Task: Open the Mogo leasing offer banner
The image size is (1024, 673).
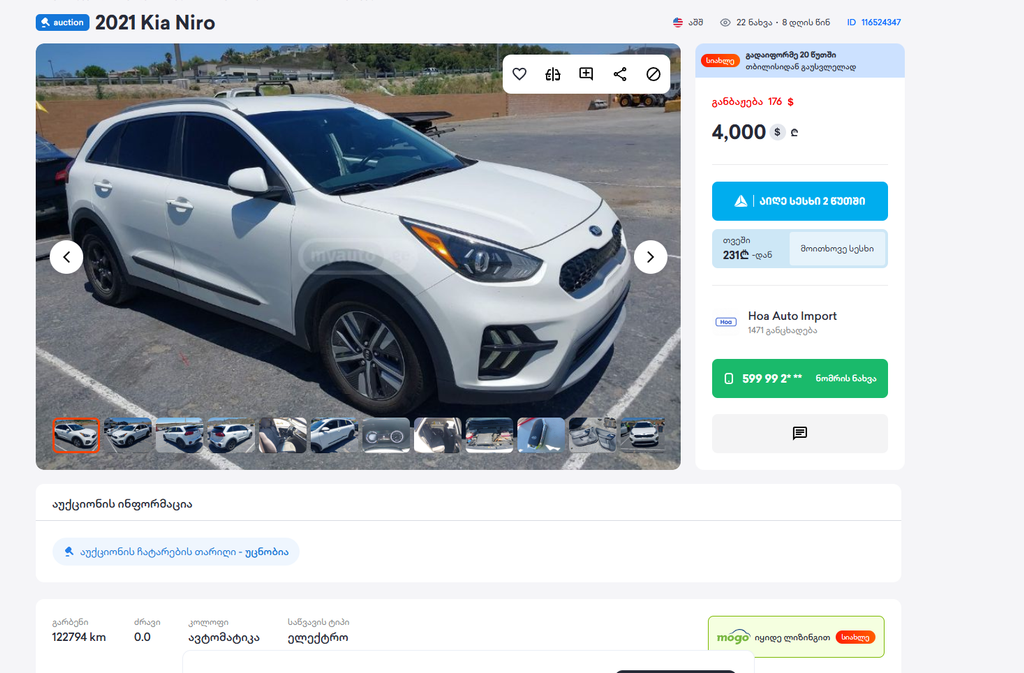Action: 796,637
